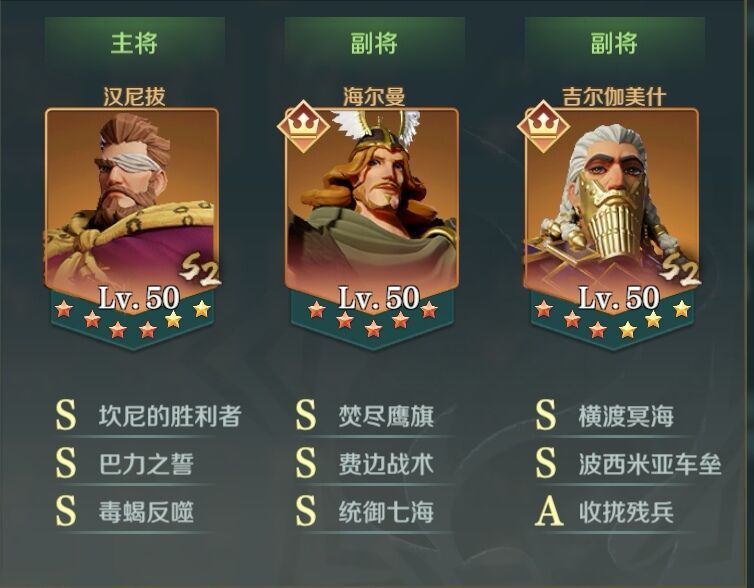Open the 副将 header above 海尔曼
Image resolution: width=754 pixels, height=588 pixels.
[x=374, y=42]
